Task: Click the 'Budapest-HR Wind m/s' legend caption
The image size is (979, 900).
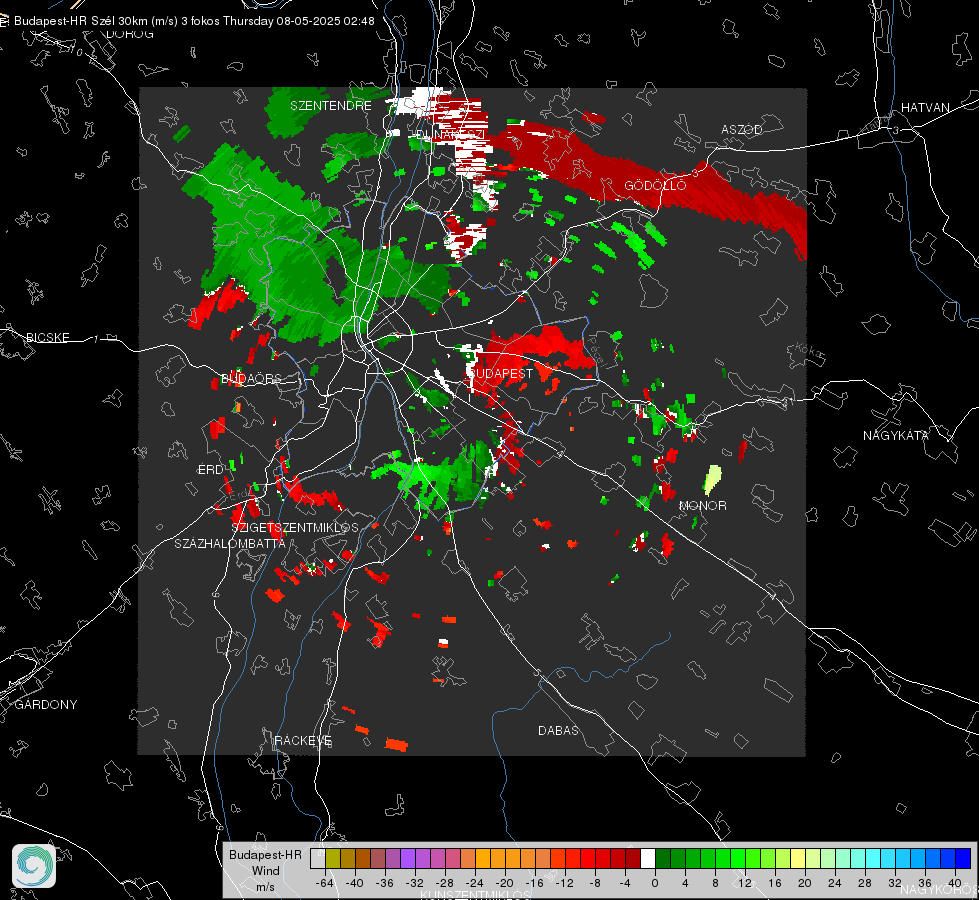Action: (x=265, y=871)
